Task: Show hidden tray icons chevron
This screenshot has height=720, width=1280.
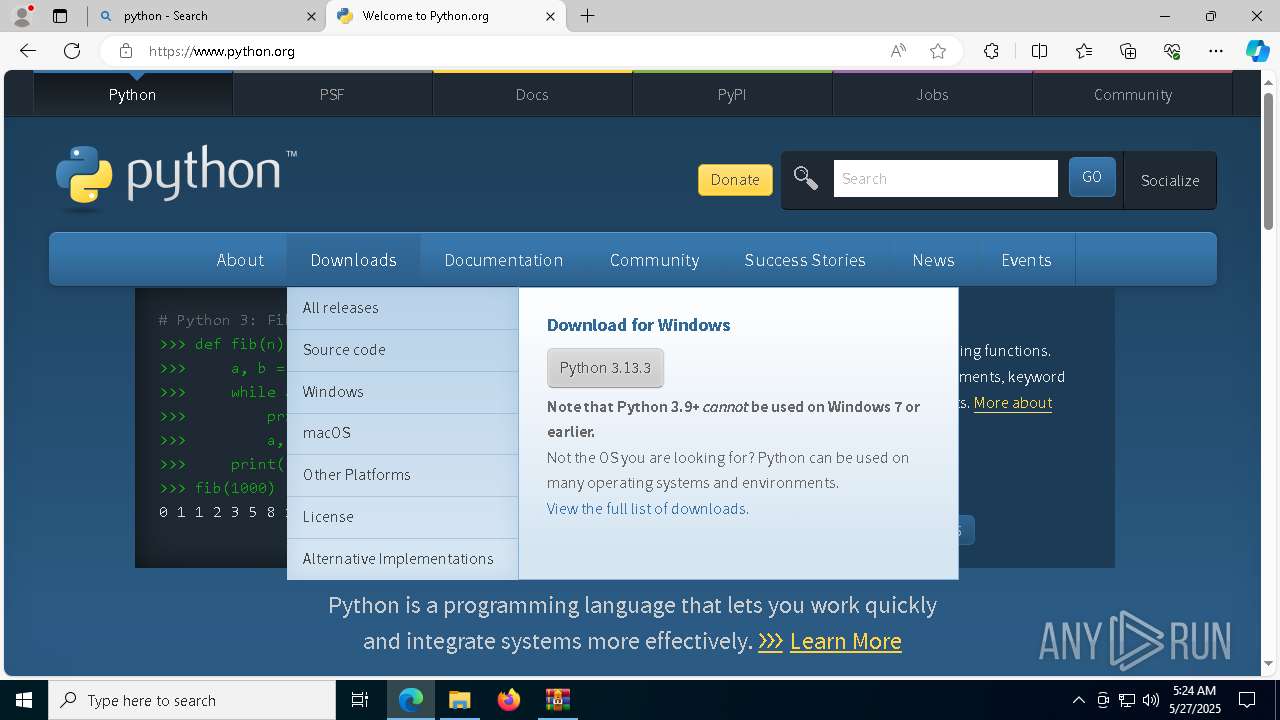Action: [1078, 700]
